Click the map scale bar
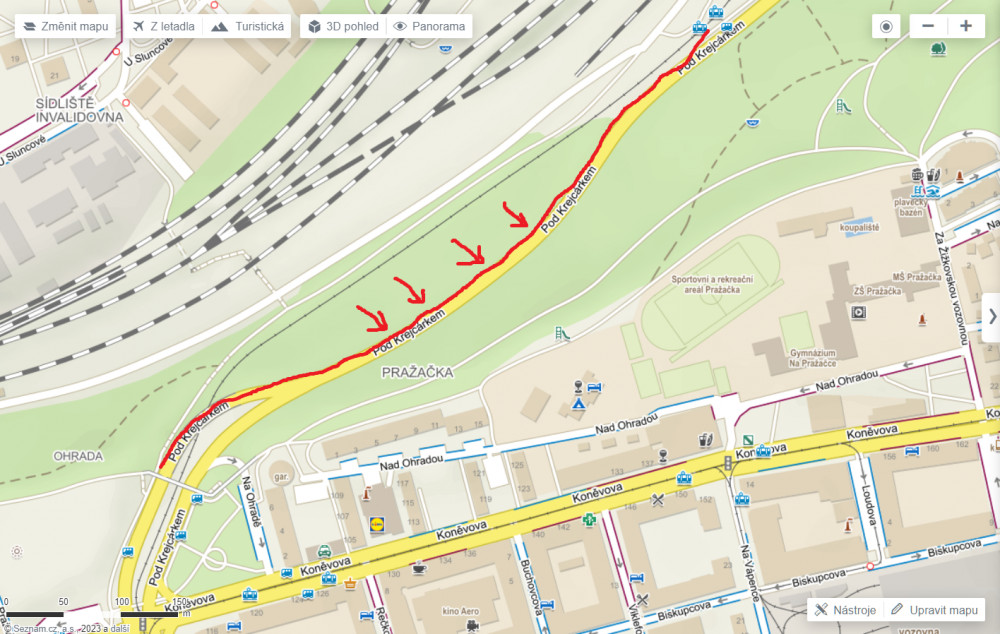 coord(92,614)
